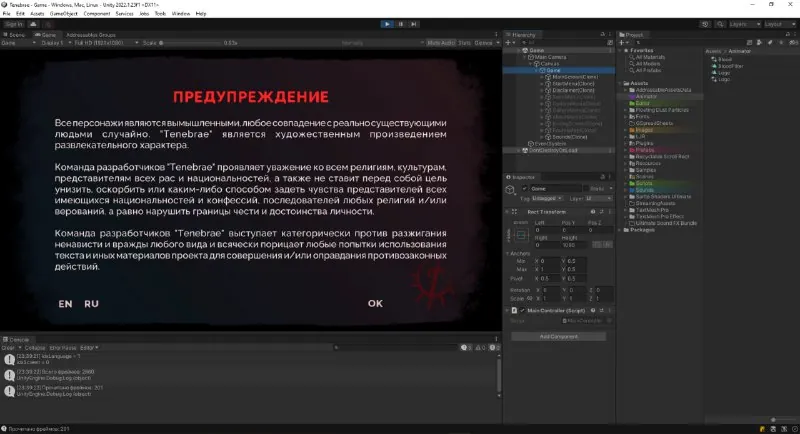The width and height of the screenshot is (800, 434).
Task: Click the save search star icon in Project
Action: (780, 43)
